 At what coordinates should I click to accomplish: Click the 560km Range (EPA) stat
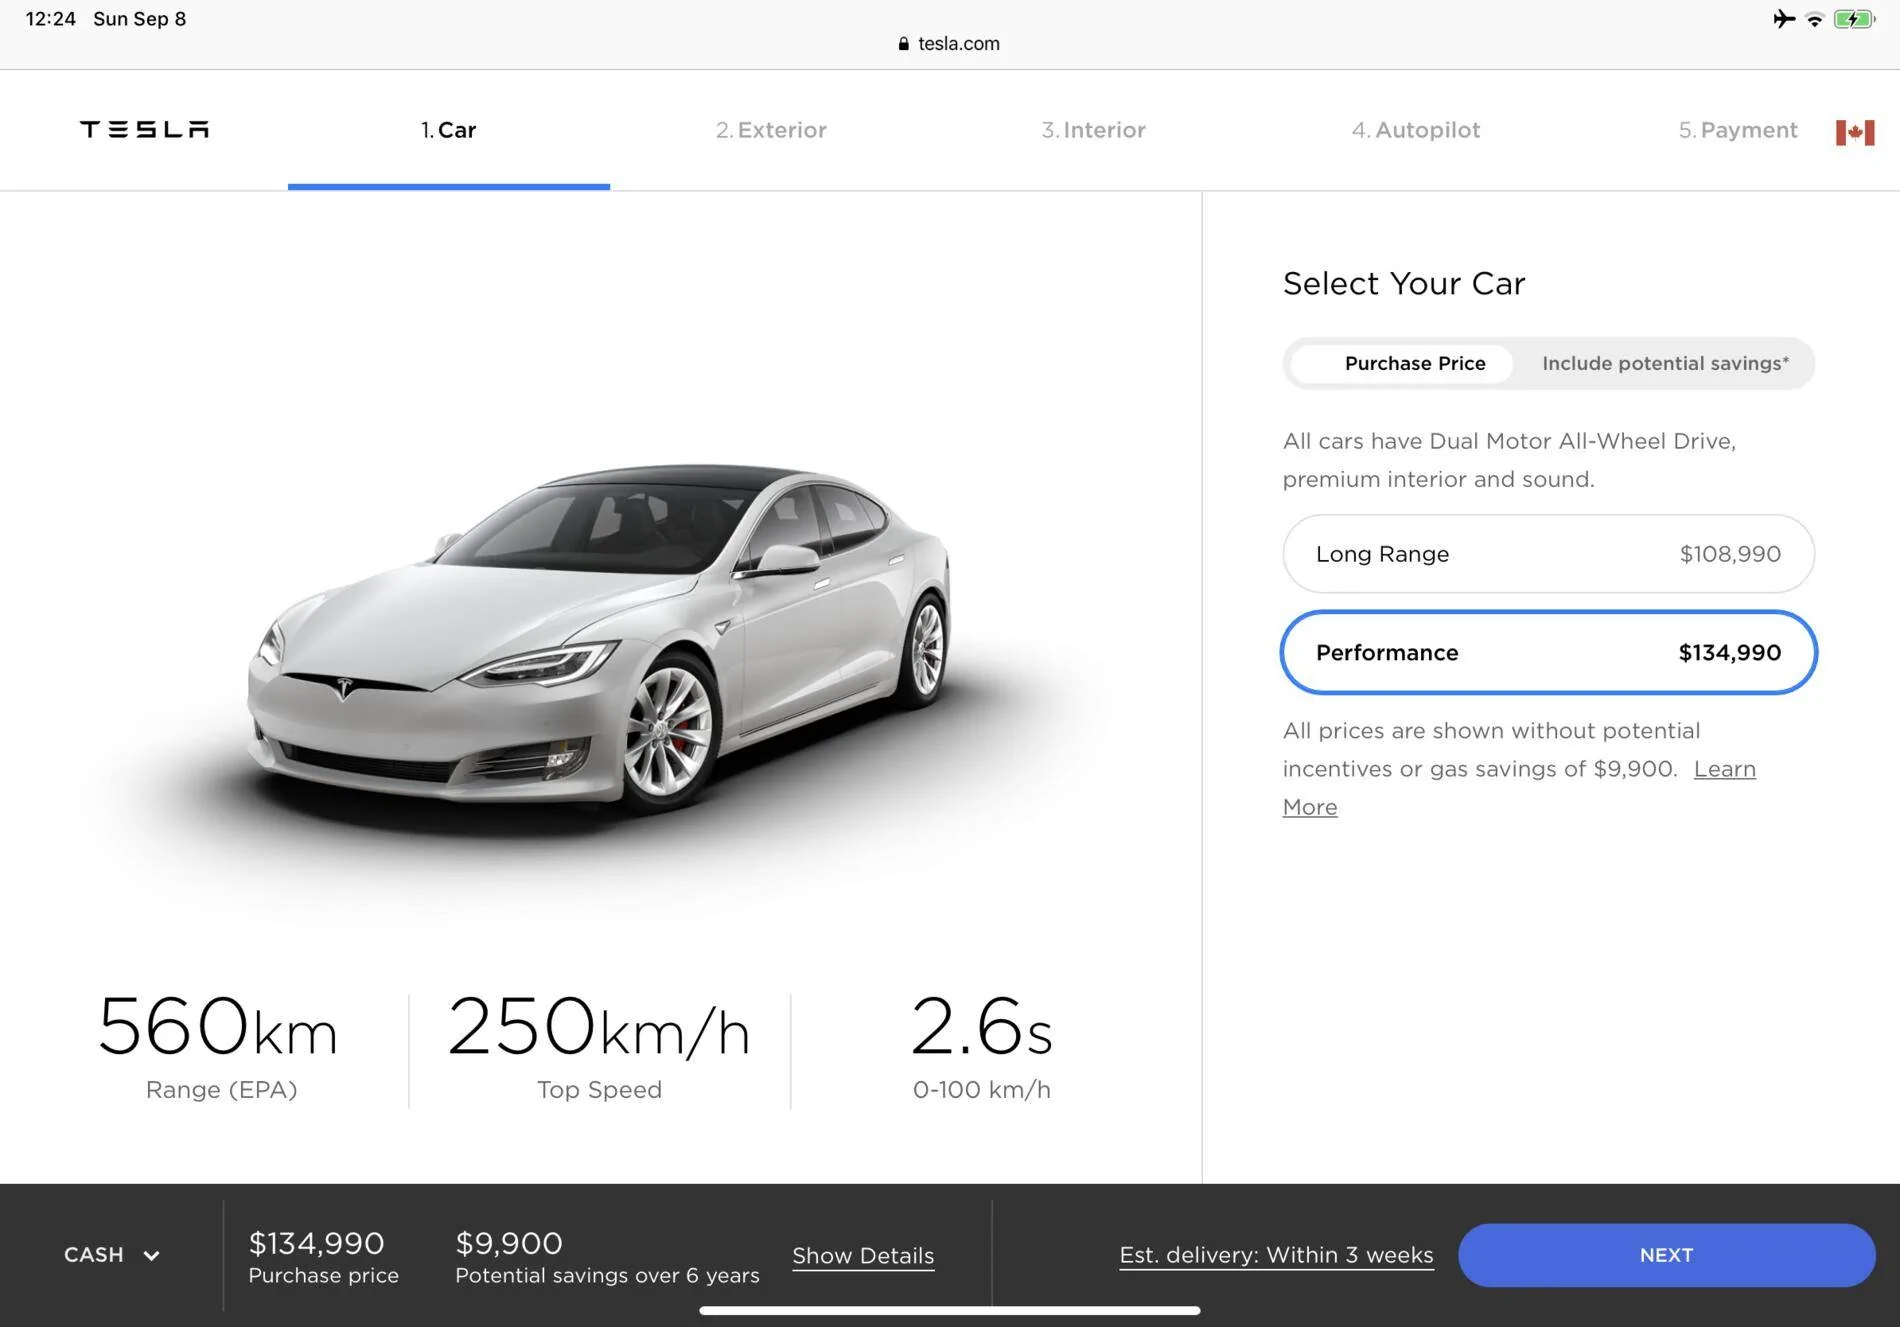click(x=219, y=1047)
